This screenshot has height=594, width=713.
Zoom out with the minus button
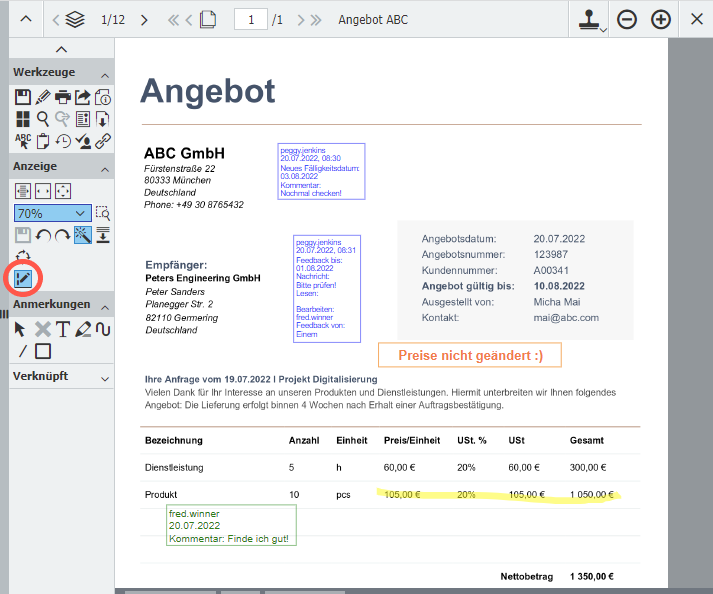coord(627,20)
